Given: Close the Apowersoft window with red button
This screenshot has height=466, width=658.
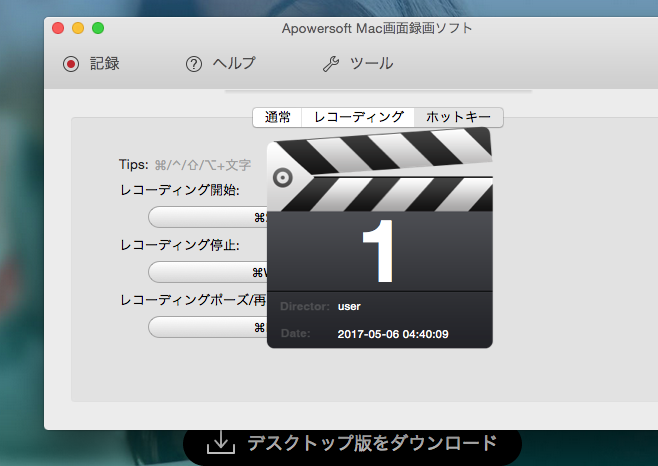Looking at the screenshot, I should point(58,28).
